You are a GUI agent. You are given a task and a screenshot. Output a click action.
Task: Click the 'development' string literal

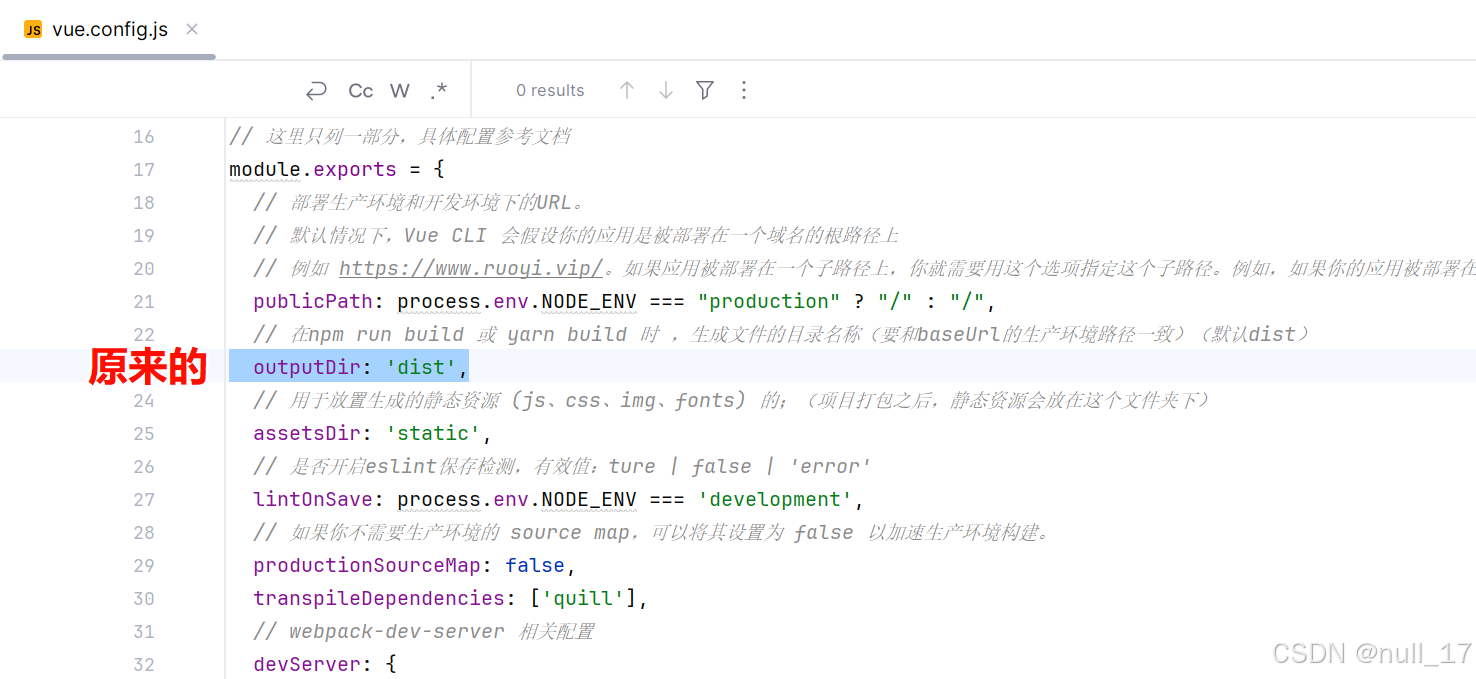pos(775,499)
